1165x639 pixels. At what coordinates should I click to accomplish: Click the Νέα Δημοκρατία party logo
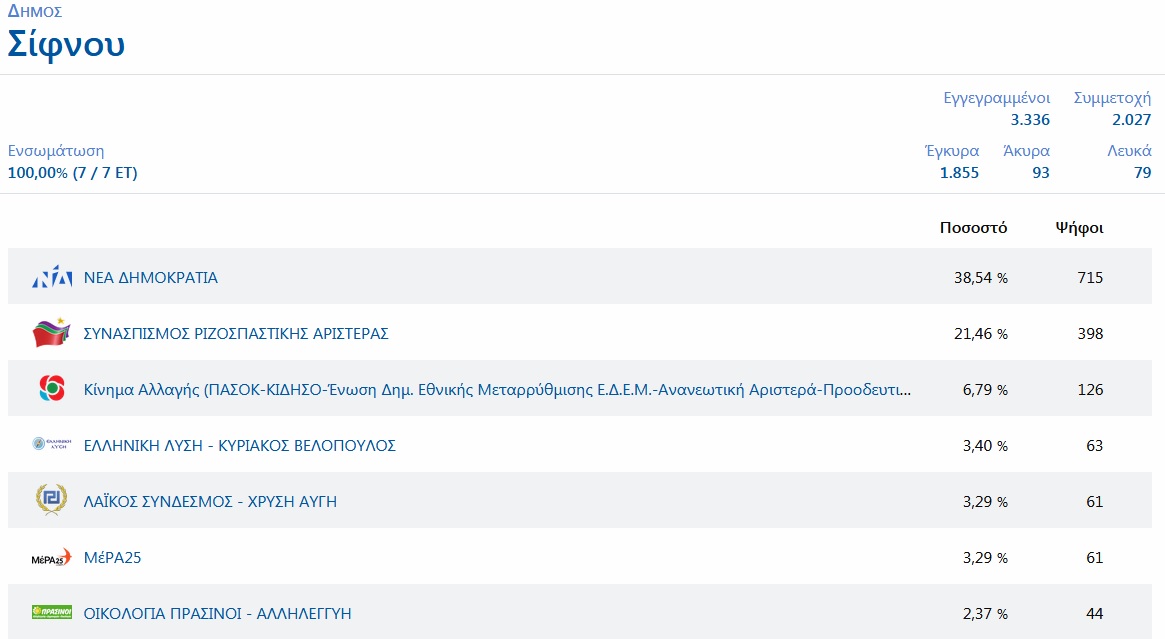click(x=52, y=278)
